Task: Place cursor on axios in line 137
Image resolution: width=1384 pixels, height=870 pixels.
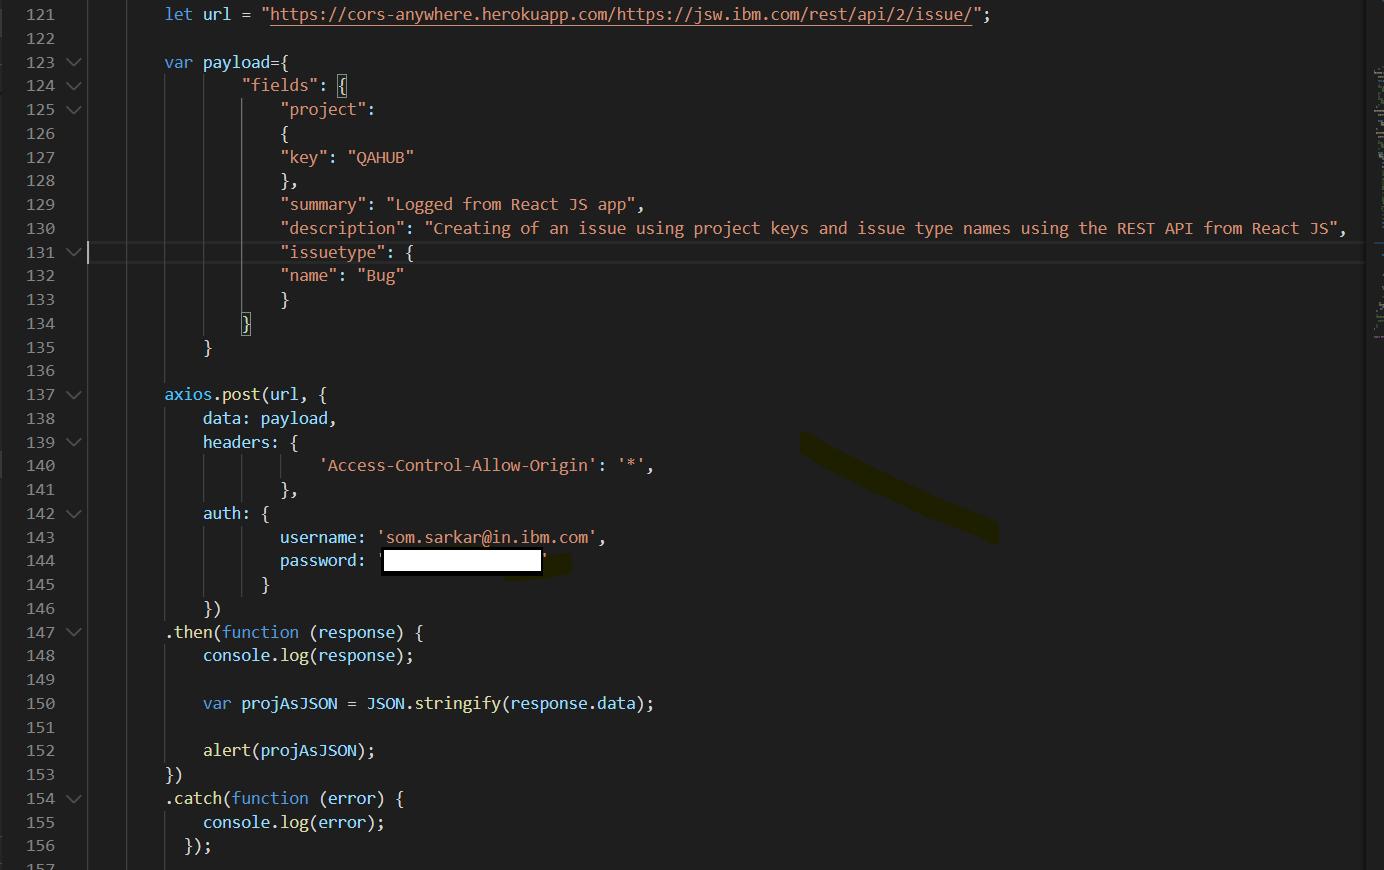Action: tap(187, 394)
